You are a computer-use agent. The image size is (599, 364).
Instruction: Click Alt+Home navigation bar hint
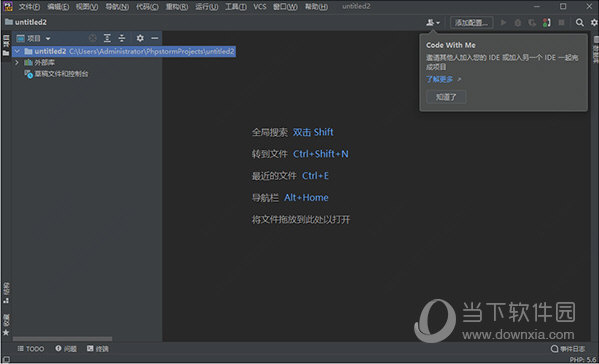tap(306, 197)
